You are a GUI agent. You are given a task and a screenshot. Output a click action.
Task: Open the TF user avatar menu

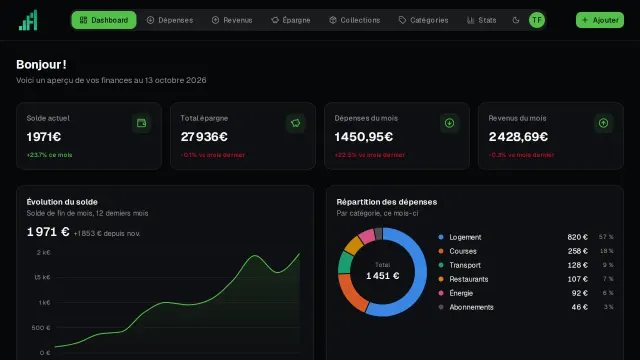click(x=537, y=20)
